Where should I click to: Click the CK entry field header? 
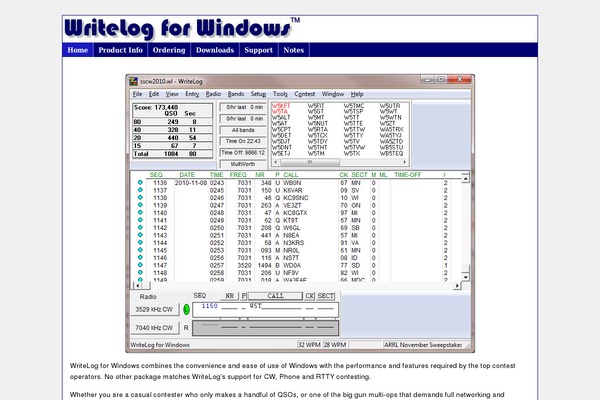pyautogui.click(x=310, y=296)
